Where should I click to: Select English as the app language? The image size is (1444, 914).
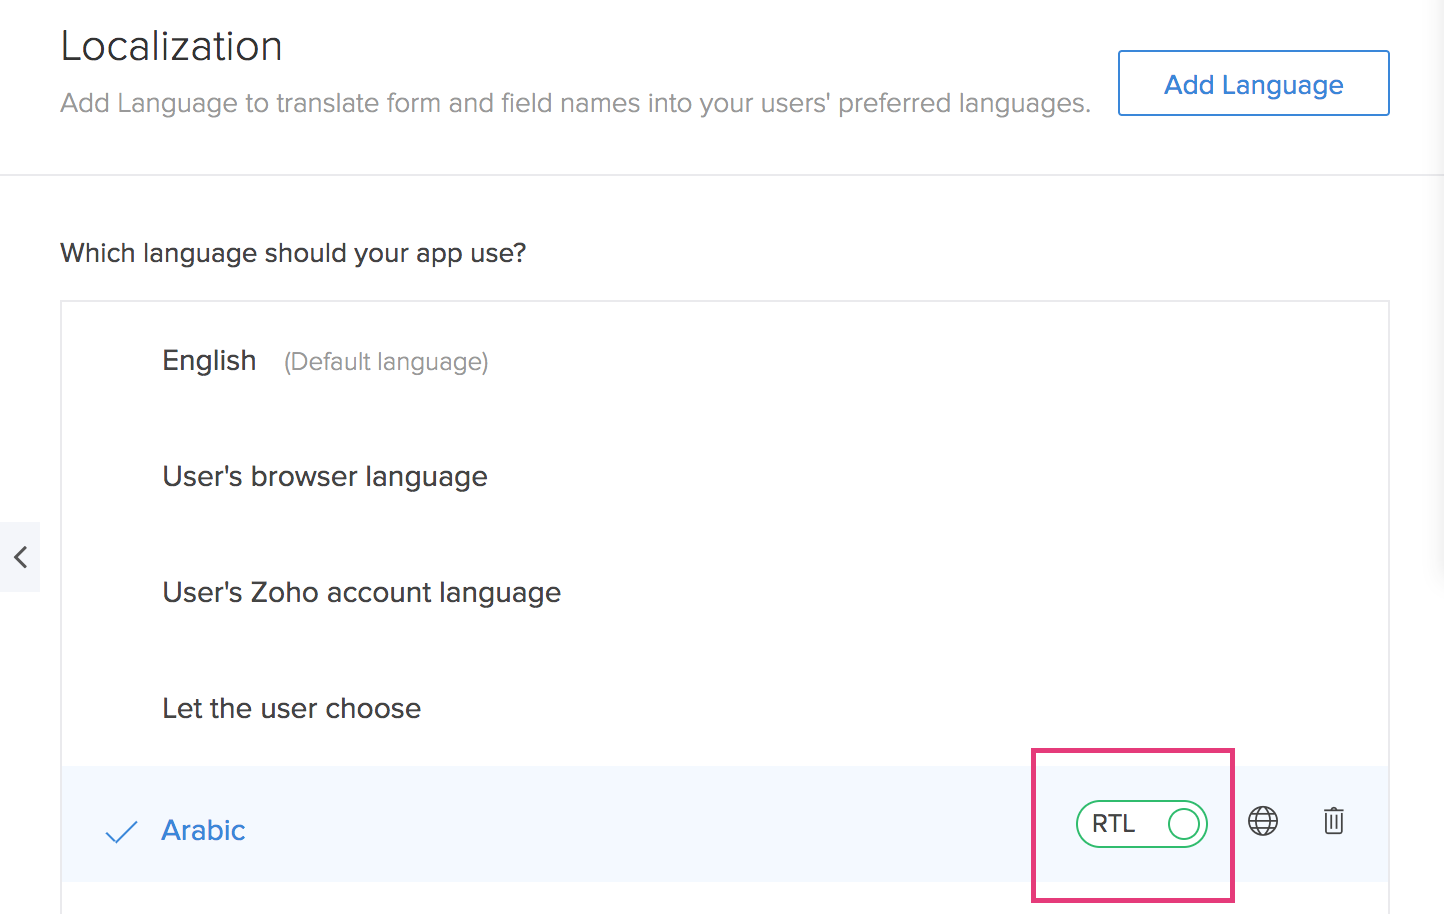(209, 361)
